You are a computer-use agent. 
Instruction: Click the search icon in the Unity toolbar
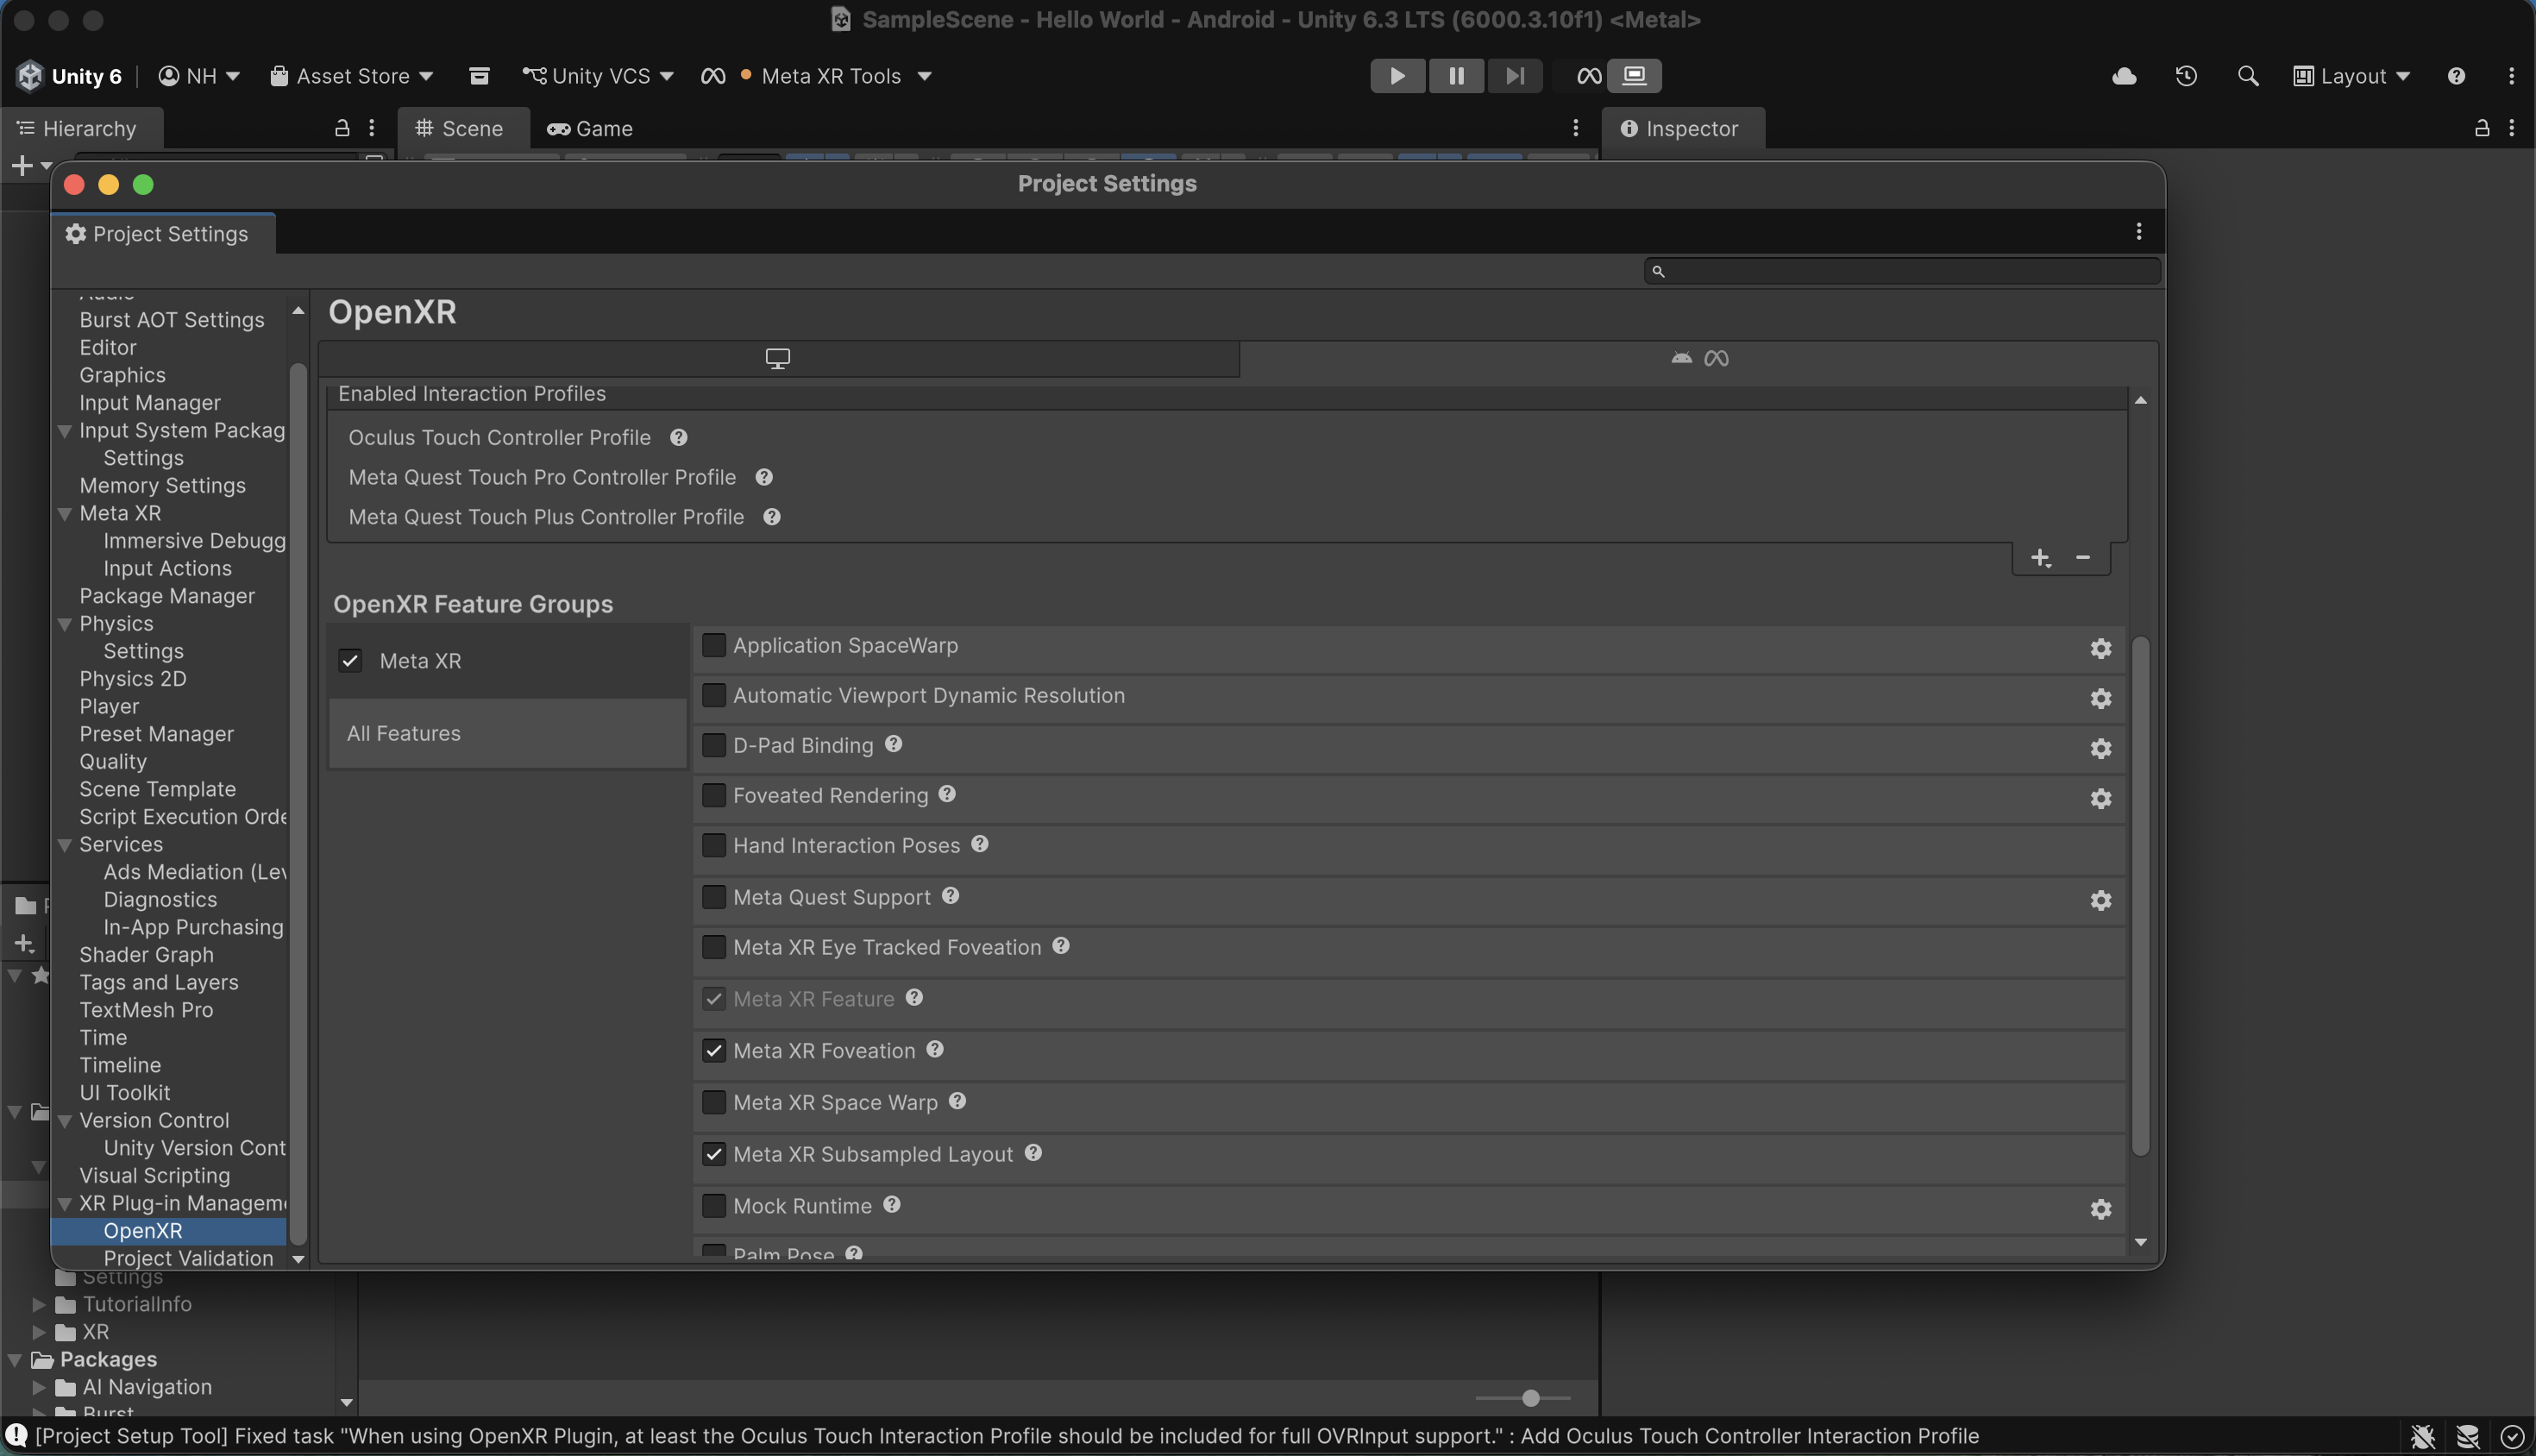pyautogui.click(x=2248, y=75)
